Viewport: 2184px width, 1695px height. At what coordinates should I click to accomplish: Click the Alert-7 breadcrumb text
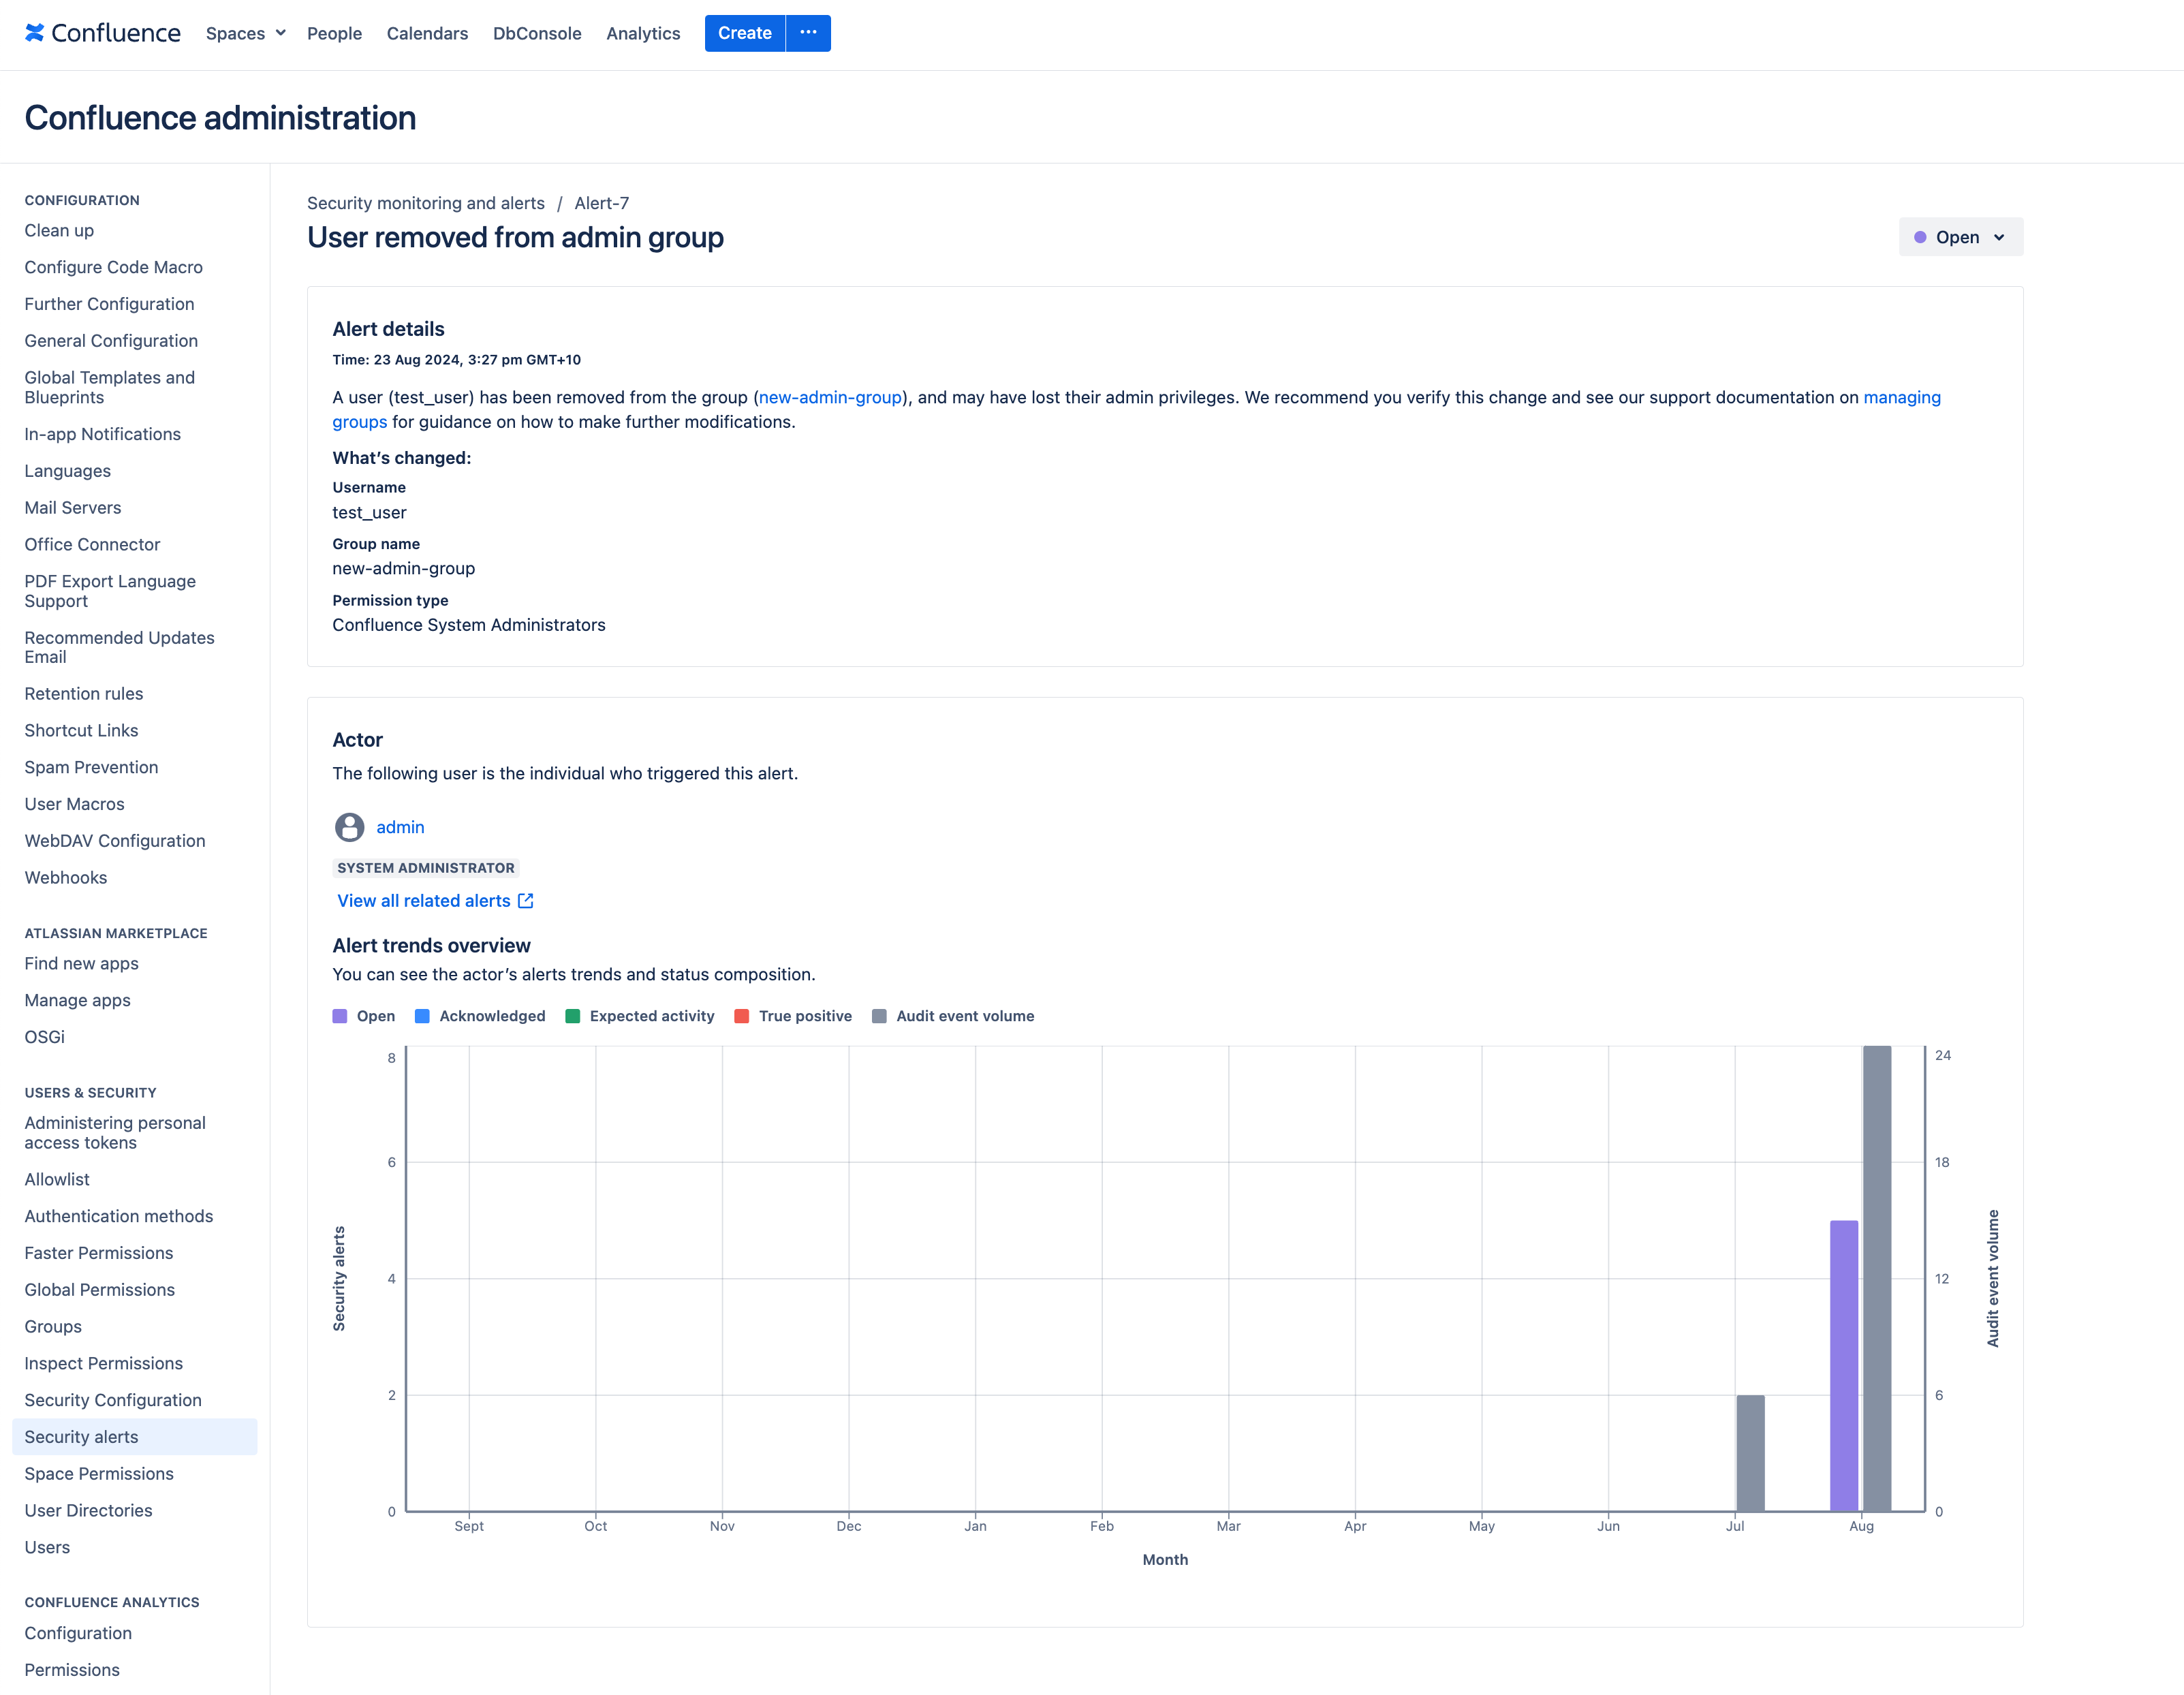601,203
